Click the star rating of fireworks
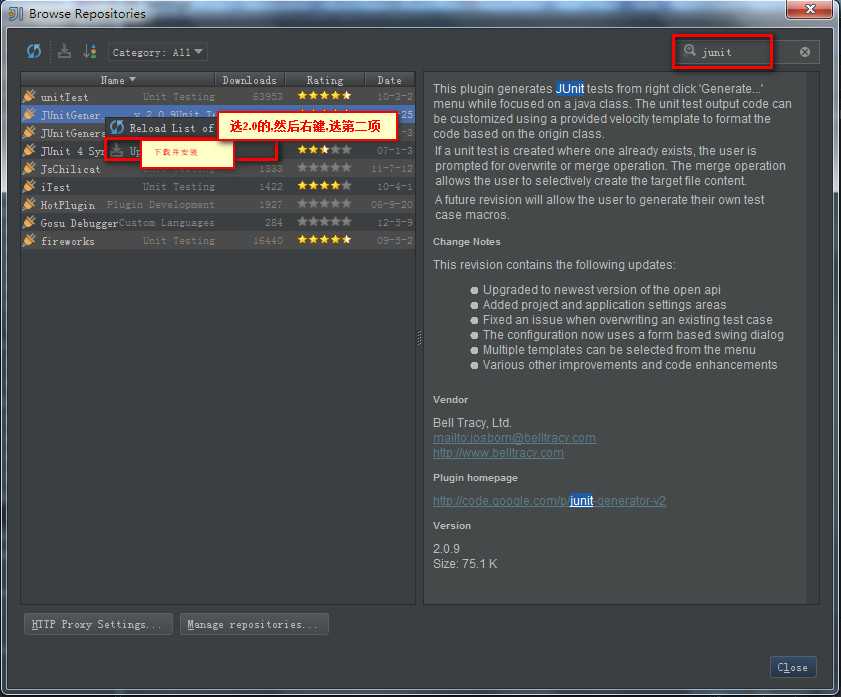The image size is (841, 697). pos(324,240)
